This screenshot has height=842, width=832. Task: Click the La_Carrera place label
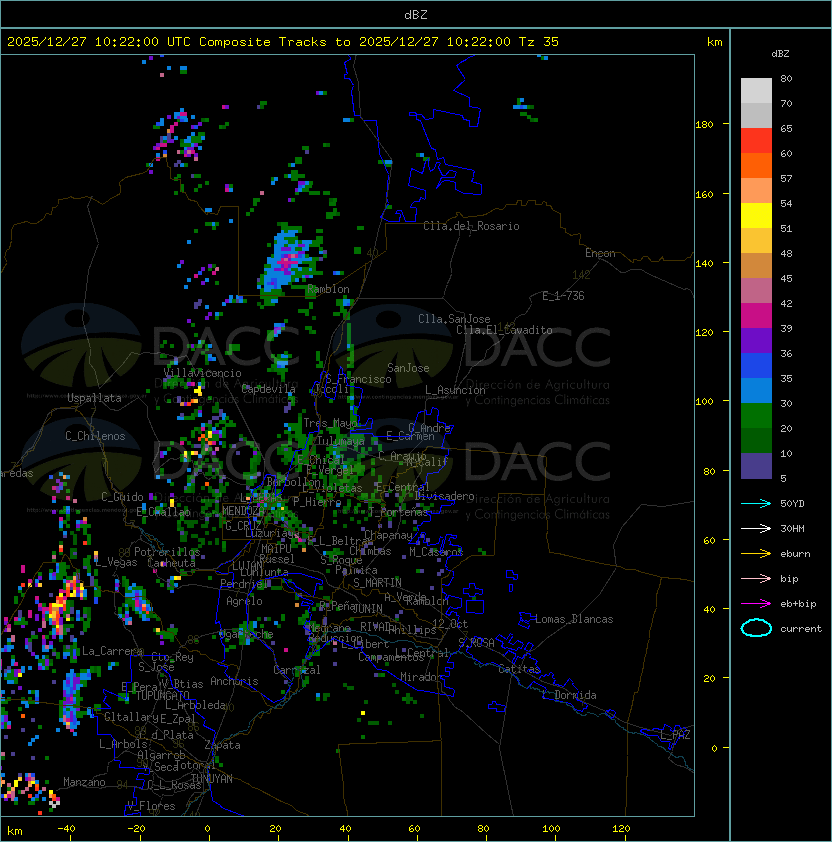coord(112,651)
